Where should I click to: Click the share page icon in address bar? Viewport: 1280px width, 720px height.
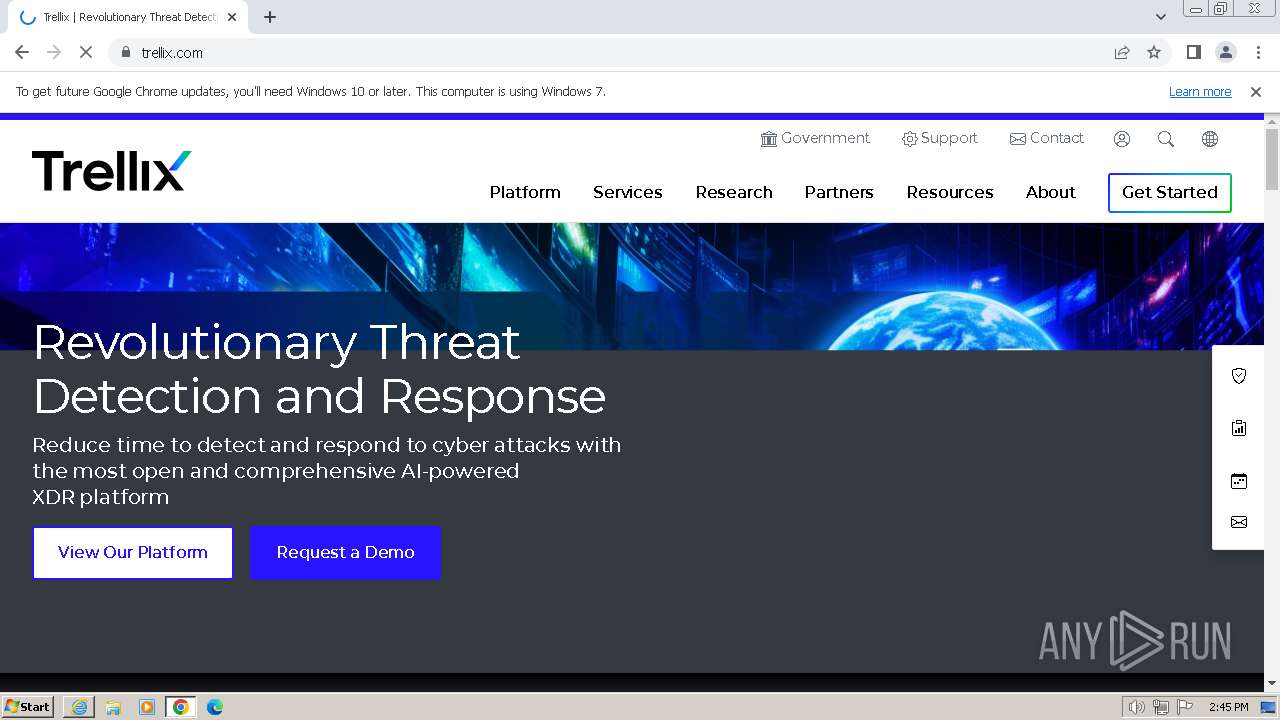click(1122, 52)
